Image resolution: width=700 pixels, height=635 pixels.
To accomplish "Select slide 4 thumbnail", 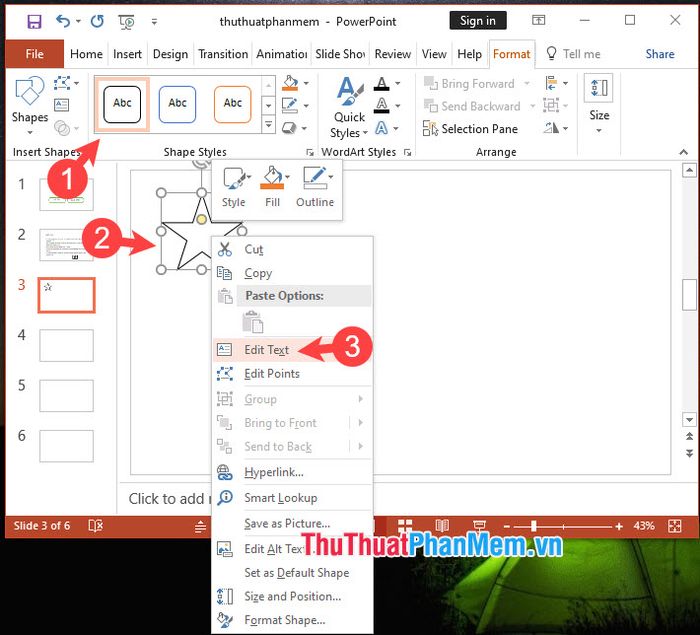I will 67,345.
